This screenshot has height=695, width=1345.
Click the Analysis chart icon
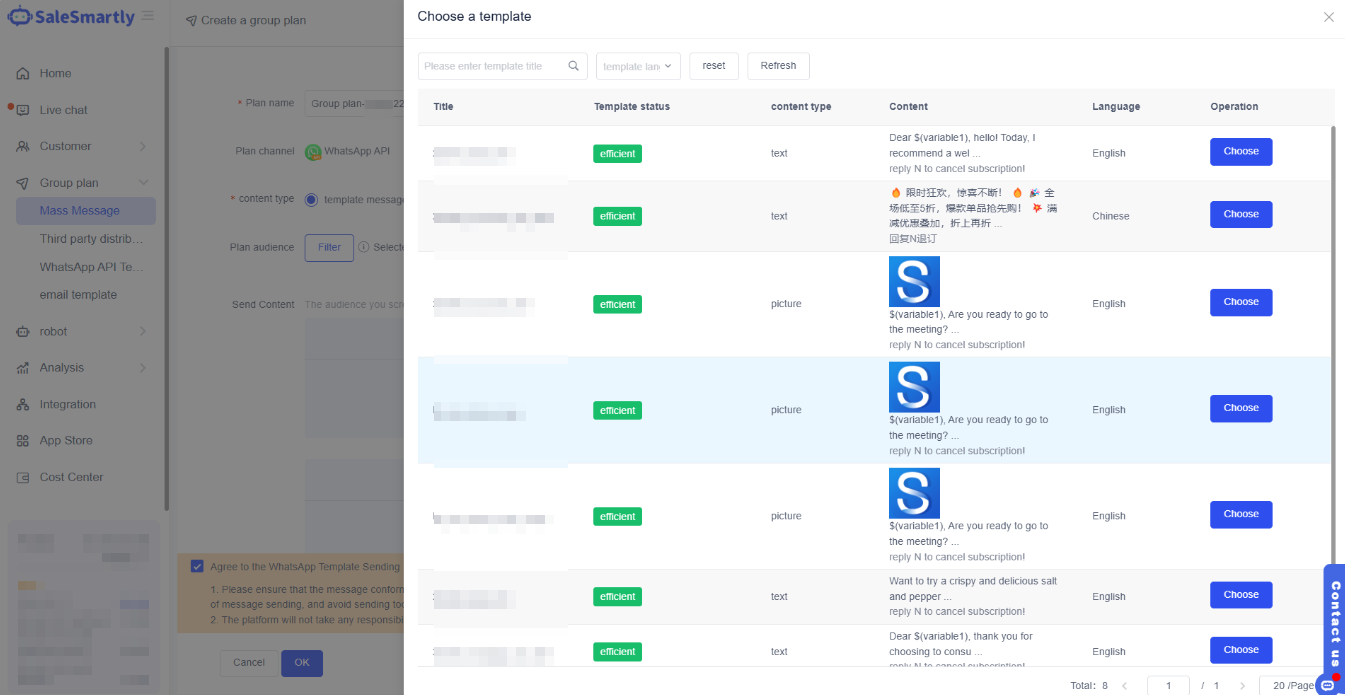point(22,368)
